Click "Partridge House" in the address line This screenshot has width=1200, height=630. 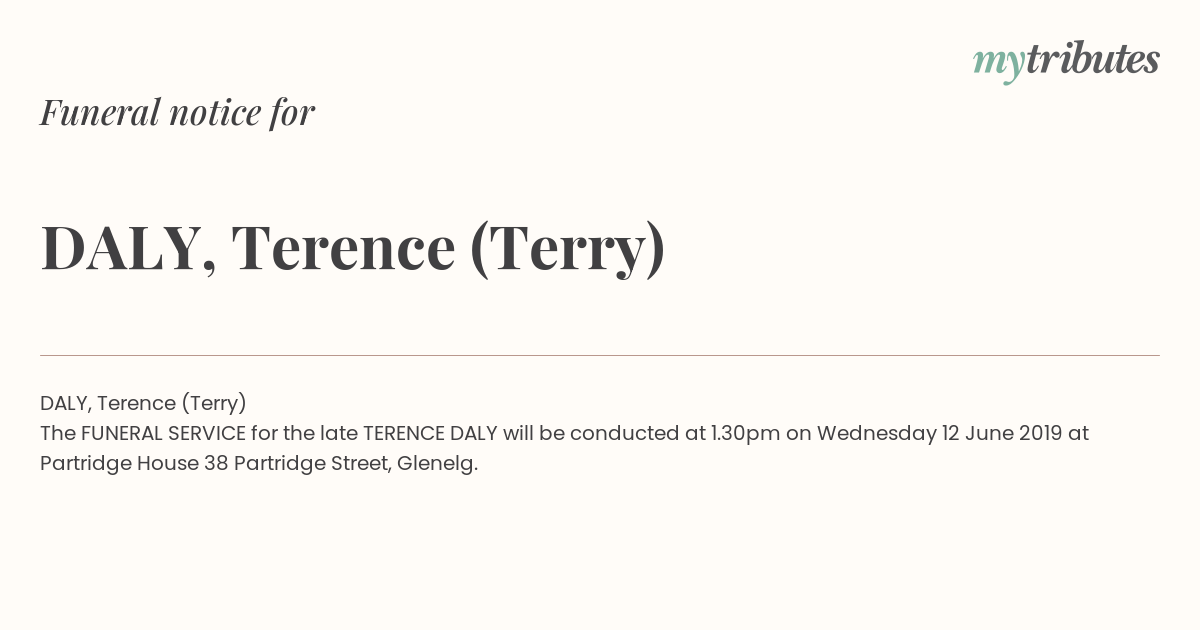click(119, 464)
